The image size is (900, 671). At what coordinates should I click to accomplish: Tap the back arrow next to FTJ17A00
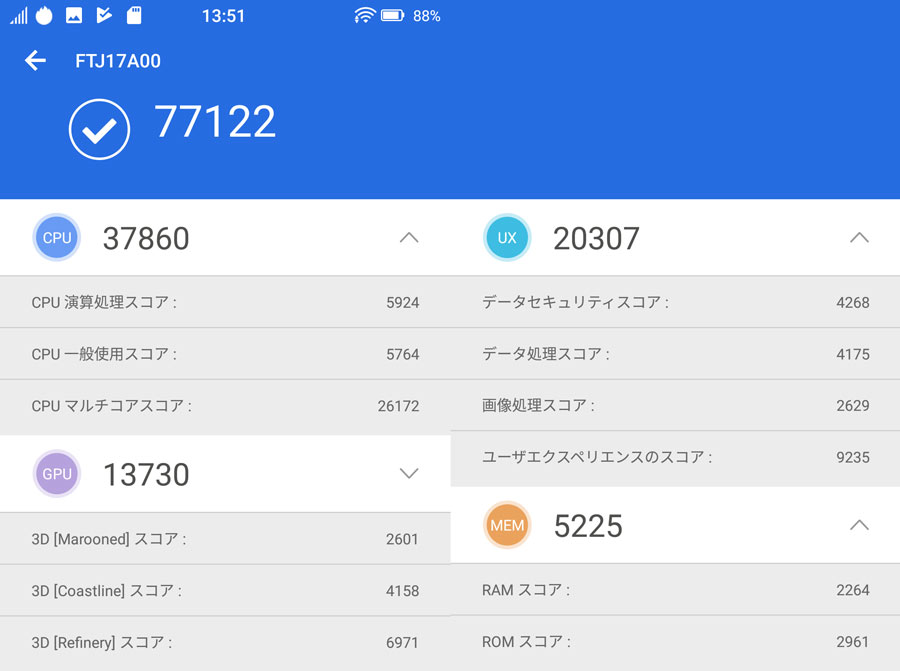tap(35, 60)
